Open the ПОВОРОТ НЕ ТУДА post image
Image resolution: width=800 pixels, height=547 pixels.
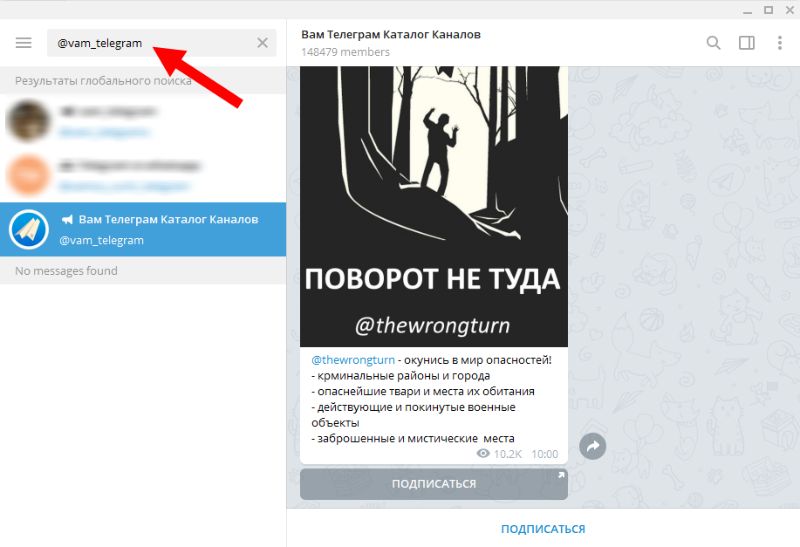[434, 207]
